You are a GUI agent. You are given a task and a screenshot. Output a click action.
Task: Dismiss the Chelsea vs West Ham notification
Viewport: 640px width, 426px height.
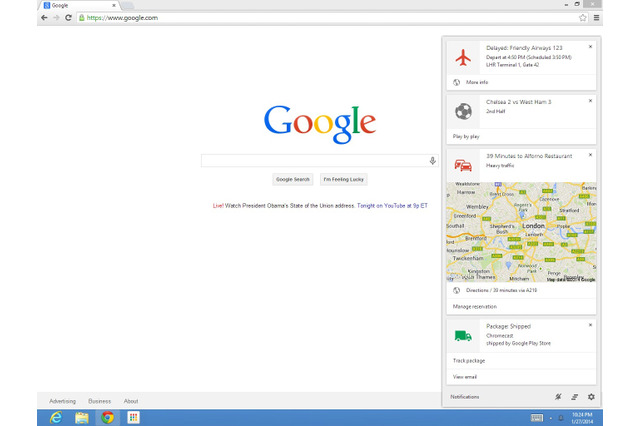coord(590,100)
